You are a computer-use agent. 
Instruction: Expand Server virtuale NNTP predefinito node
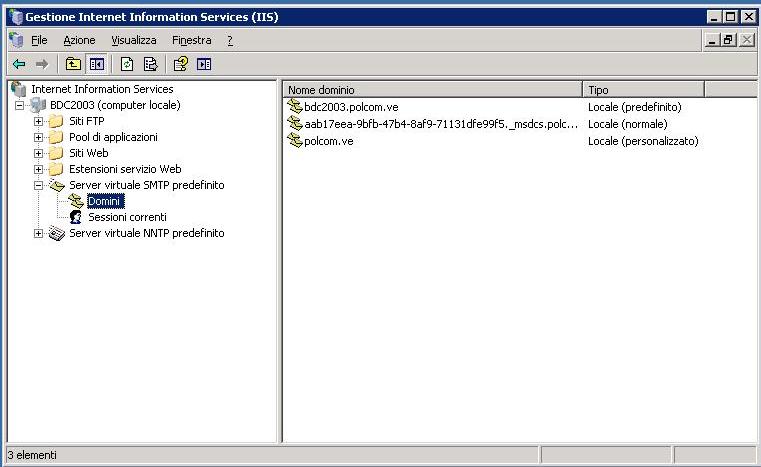38,233
